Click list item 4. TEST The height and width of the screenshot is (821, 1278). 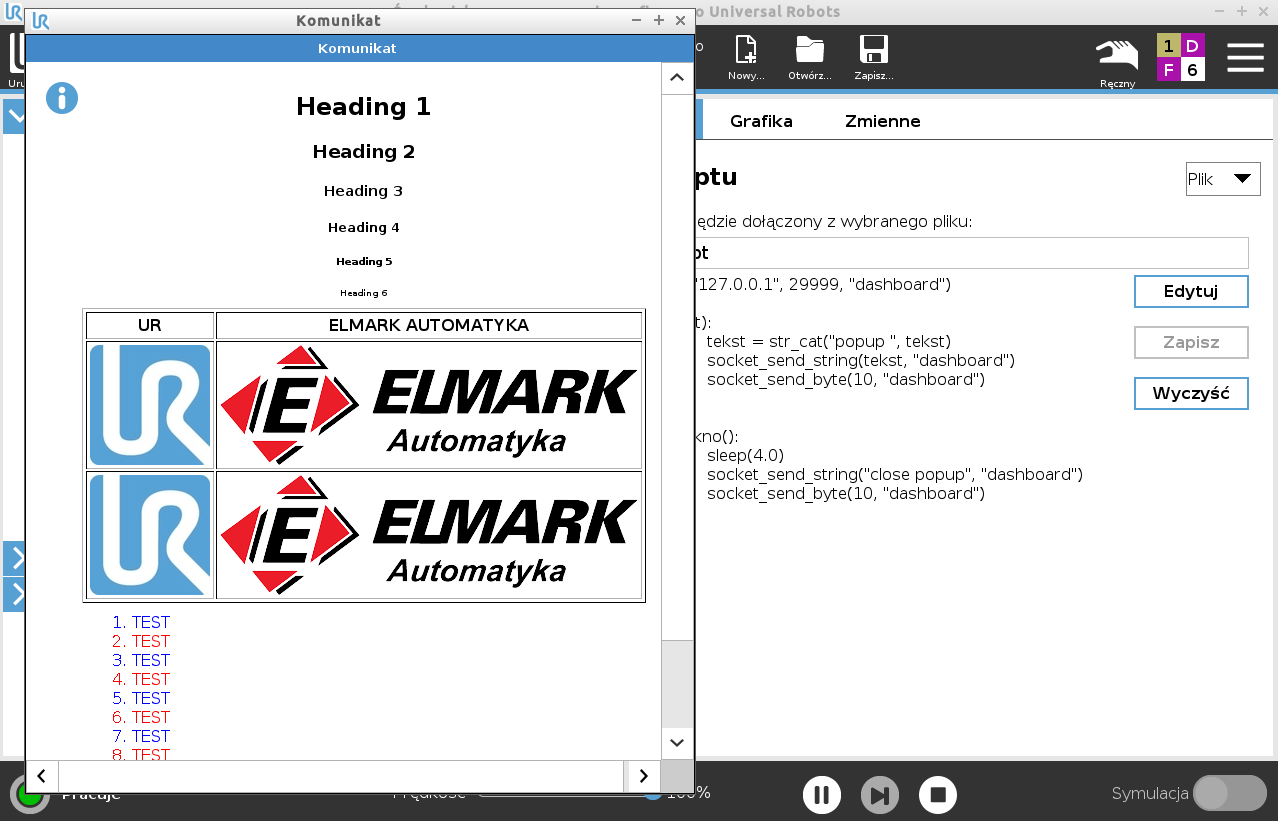coord(141,679)
